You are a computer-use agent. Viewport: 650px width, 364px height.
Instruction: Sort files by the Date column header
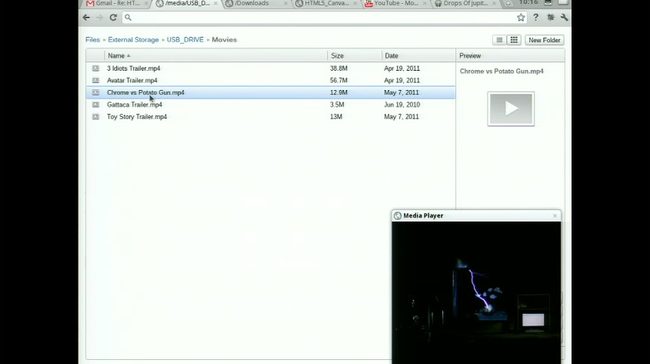418,56
